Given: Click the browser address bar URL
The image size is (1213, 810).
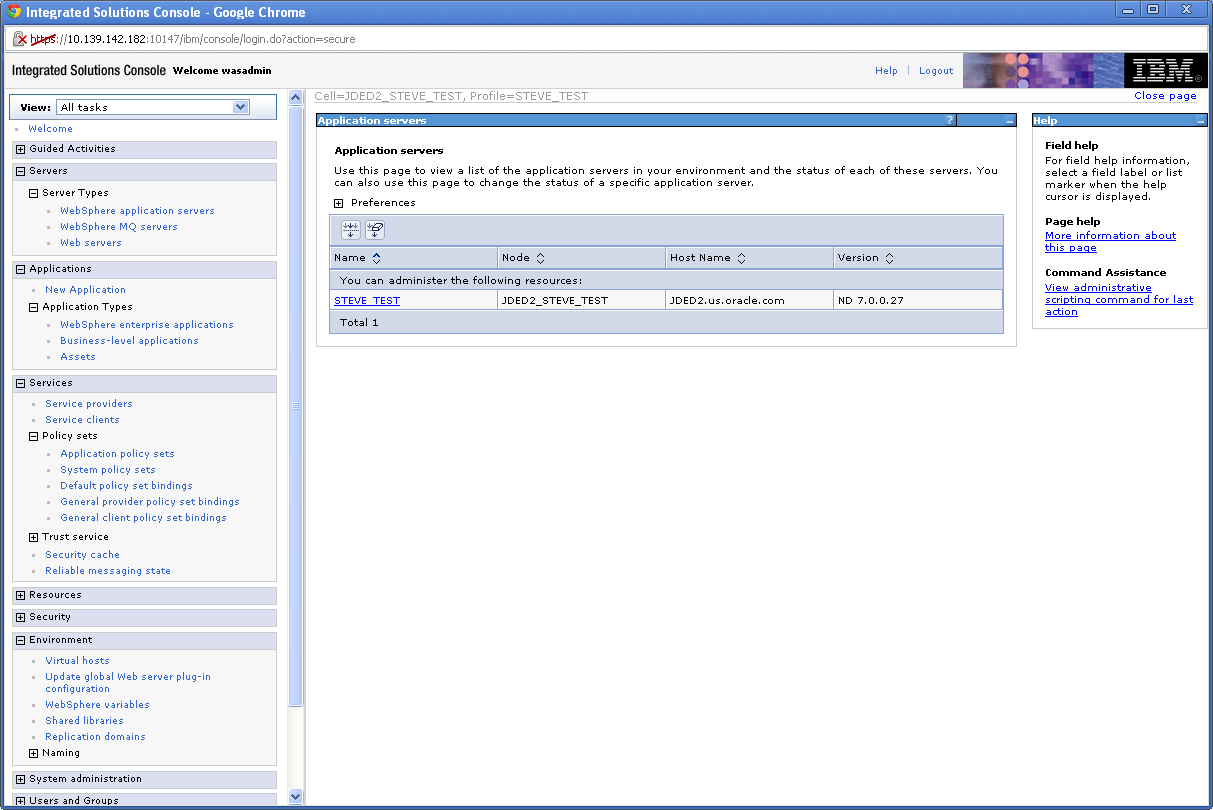Looking at the screenshot, I should tap(192, 39).
